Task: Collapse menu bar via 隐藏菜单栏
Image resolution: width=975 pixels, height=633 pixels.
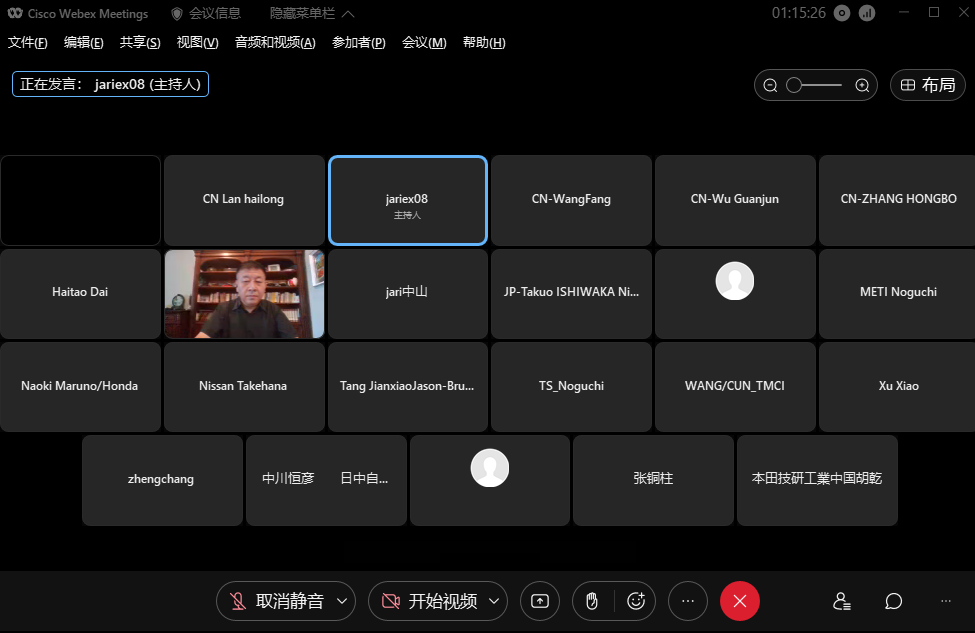Action: pos(311,14)
